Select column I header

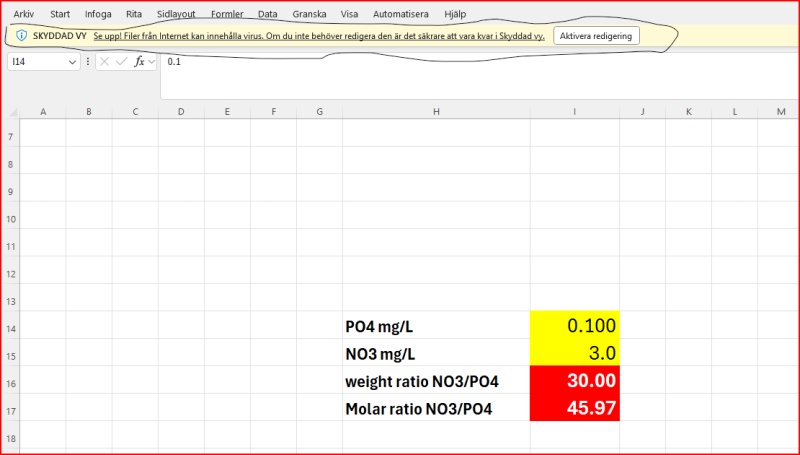pos(574,112)
